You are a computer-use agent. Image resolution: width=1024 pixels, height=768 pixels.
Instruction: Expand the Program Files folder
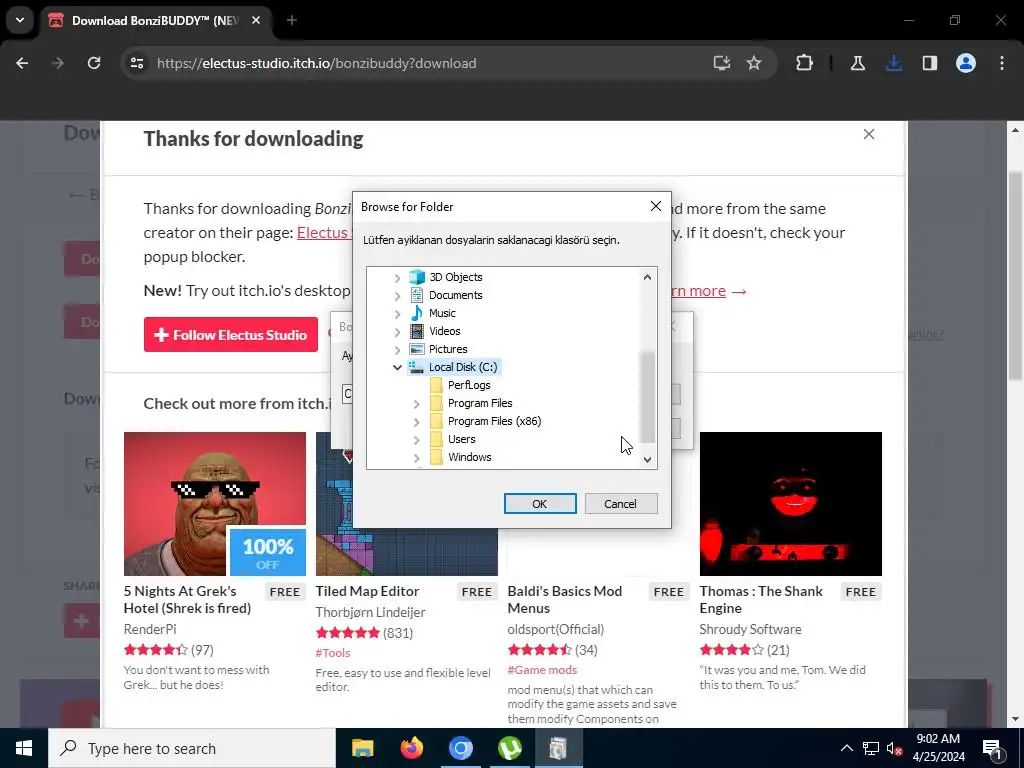pos(416,404)
